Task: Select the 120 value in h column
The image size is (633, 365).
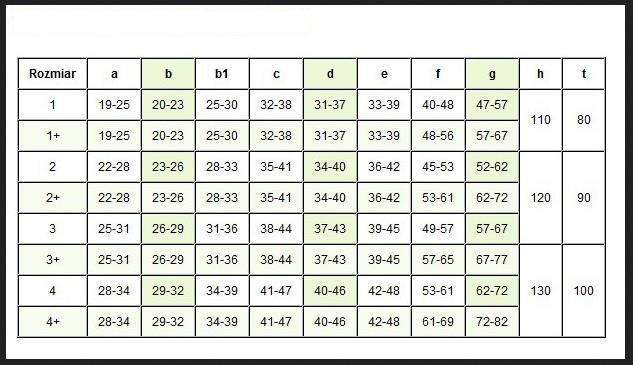Action: [x=541, y=198]
